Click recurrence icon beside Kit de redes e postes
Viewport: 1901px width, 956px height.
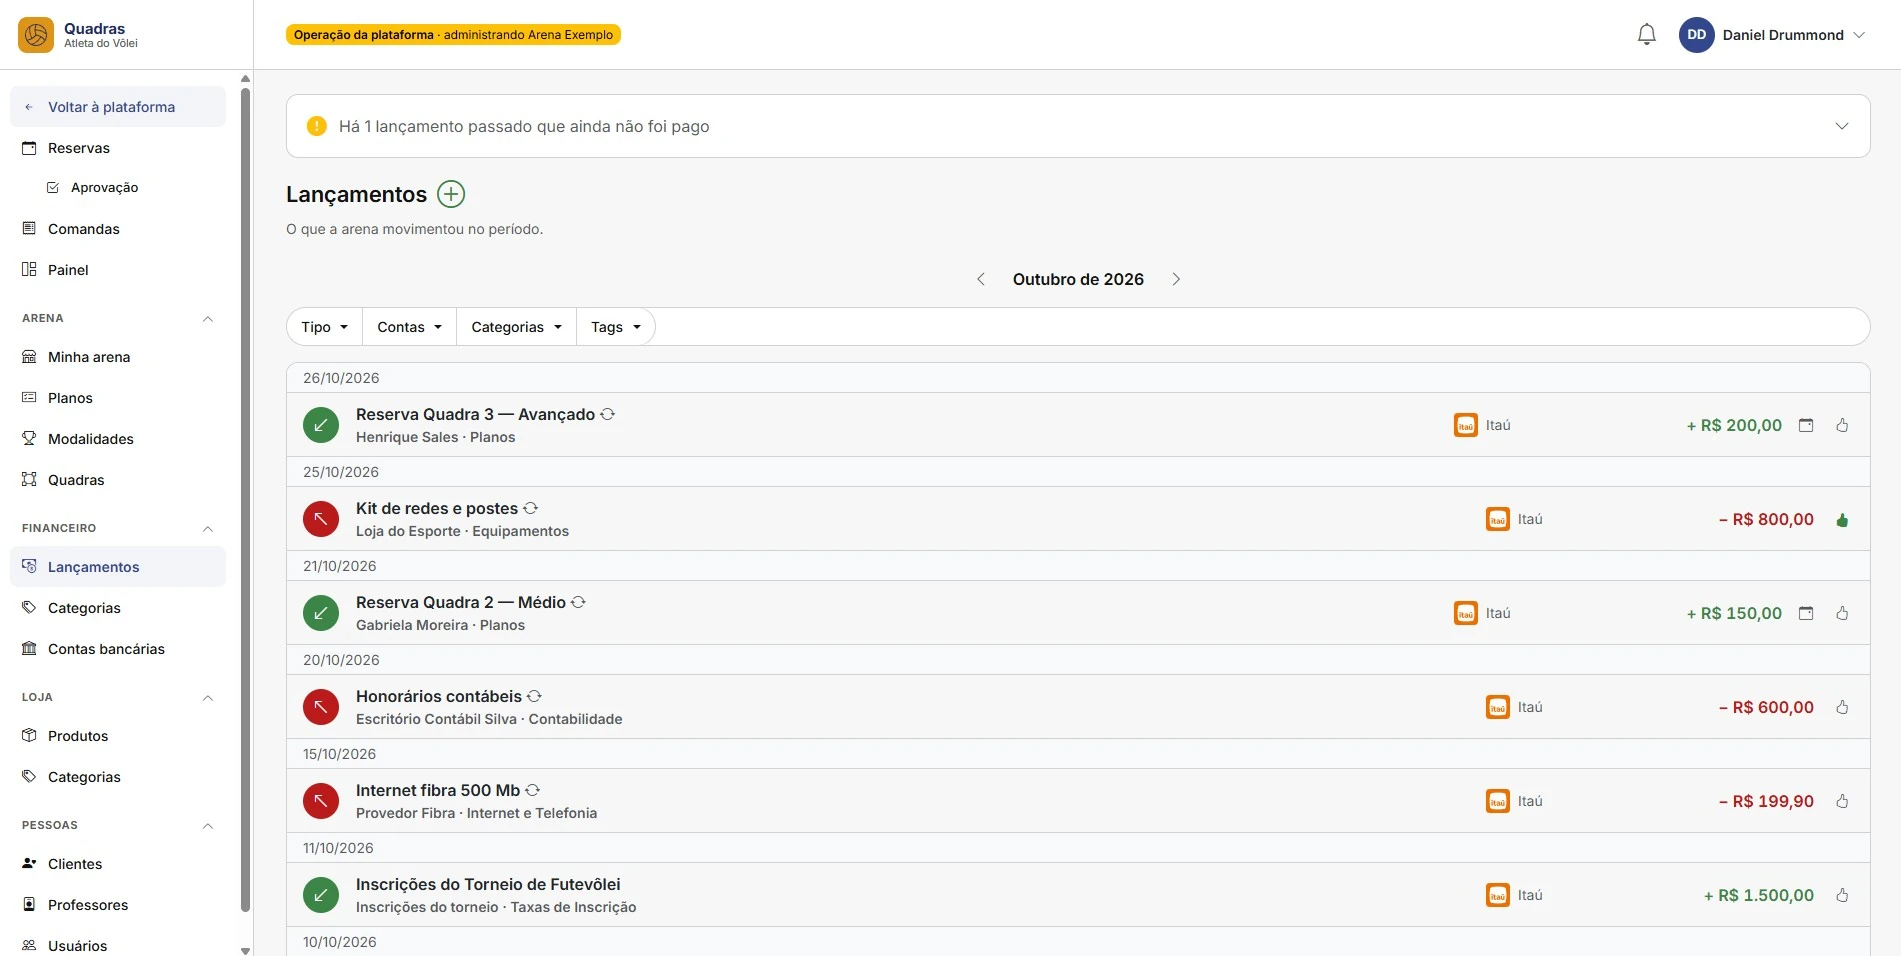point(531,508)
